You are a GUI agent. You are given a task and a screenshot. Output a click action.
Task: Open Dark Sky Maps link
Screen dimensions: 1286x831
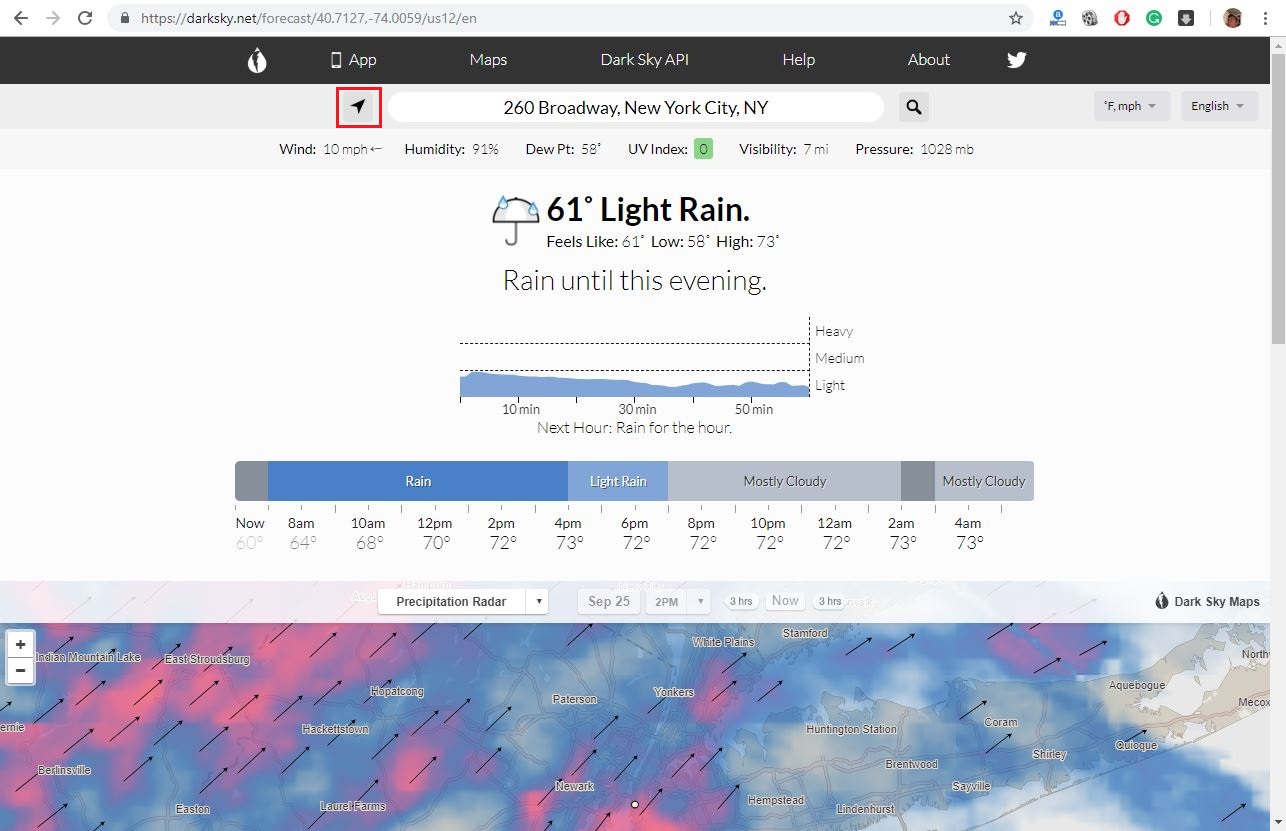[1207, 601]
